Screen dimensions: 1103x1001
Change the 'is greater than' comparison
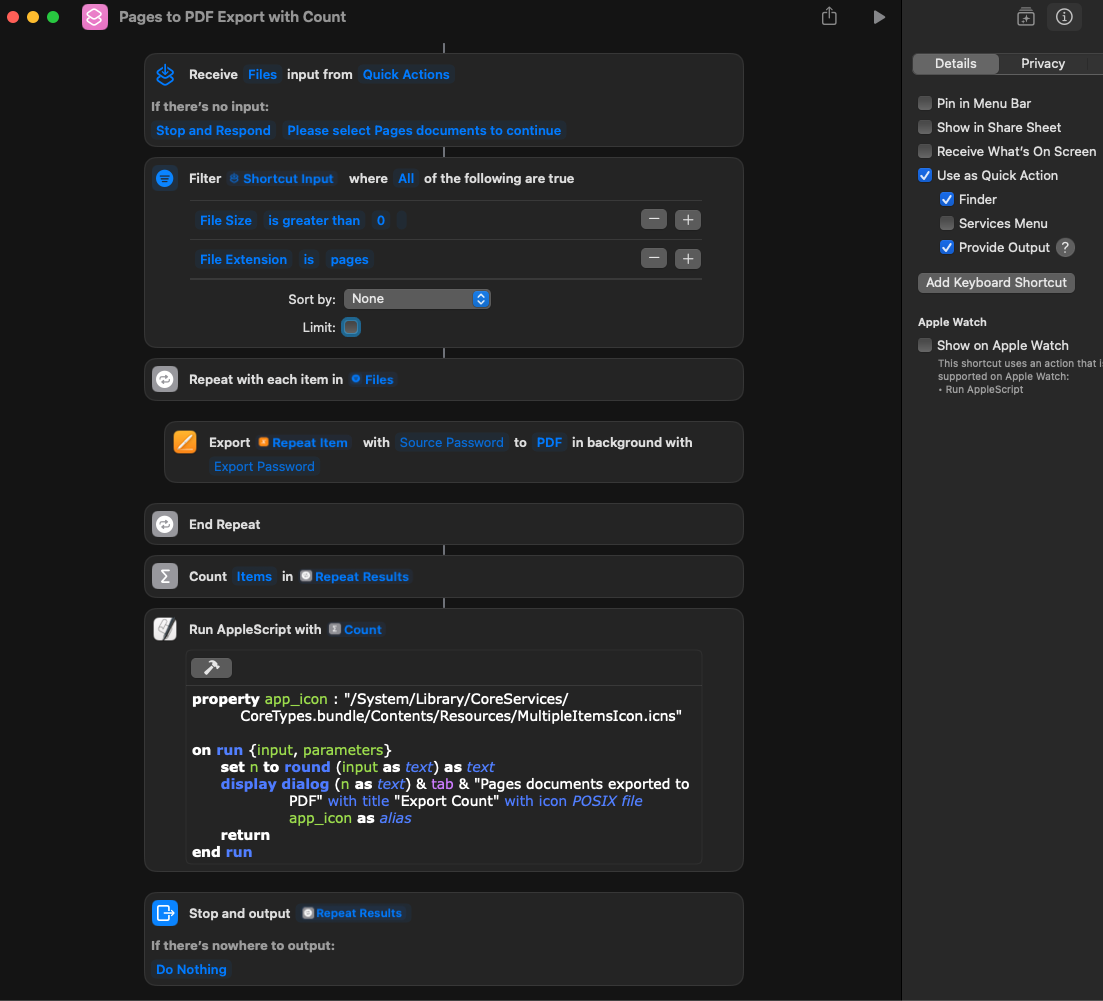tap(314, 221)
